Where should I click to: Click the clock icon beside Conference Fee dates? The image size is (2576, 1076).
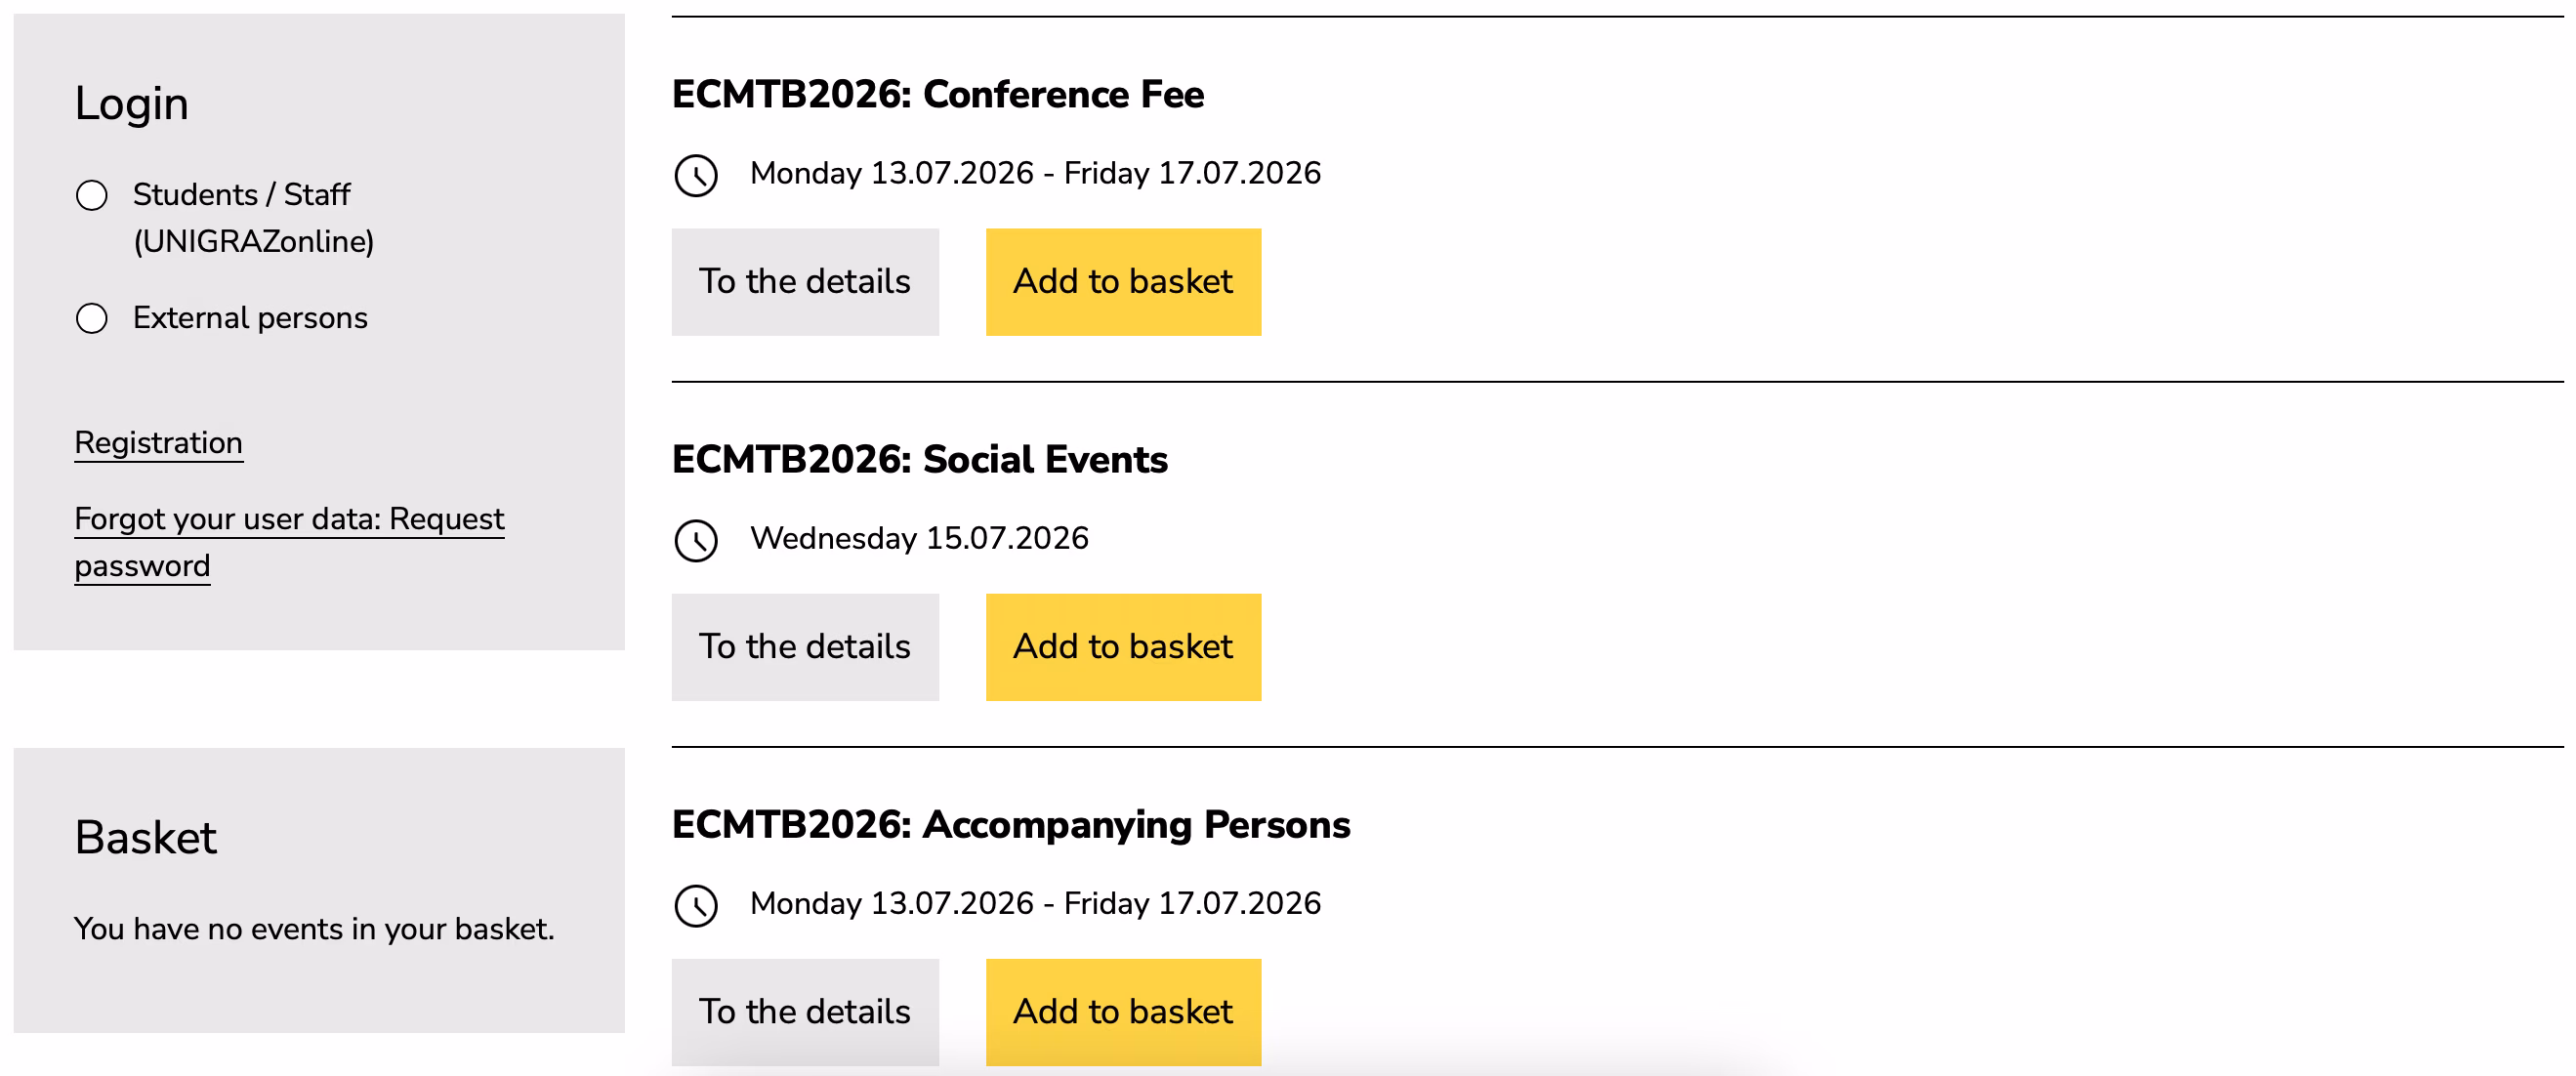coord(696,175)
